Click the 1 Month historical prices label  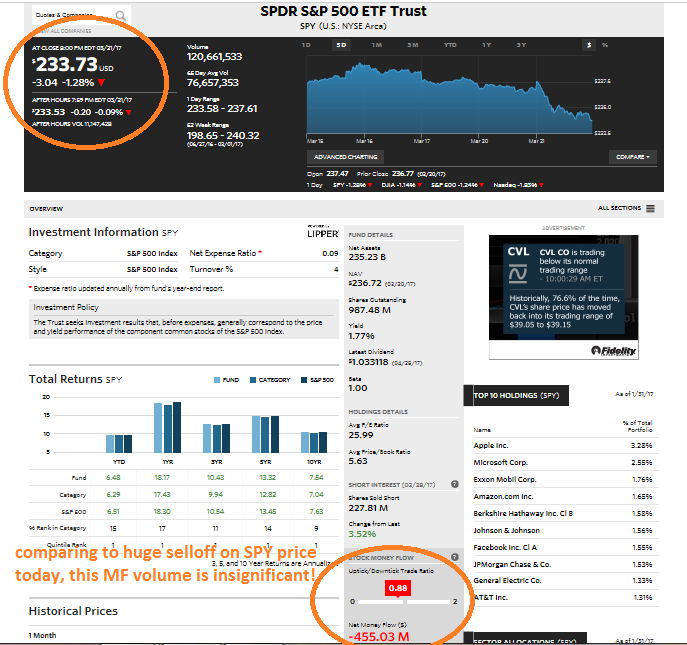point(42,635)
